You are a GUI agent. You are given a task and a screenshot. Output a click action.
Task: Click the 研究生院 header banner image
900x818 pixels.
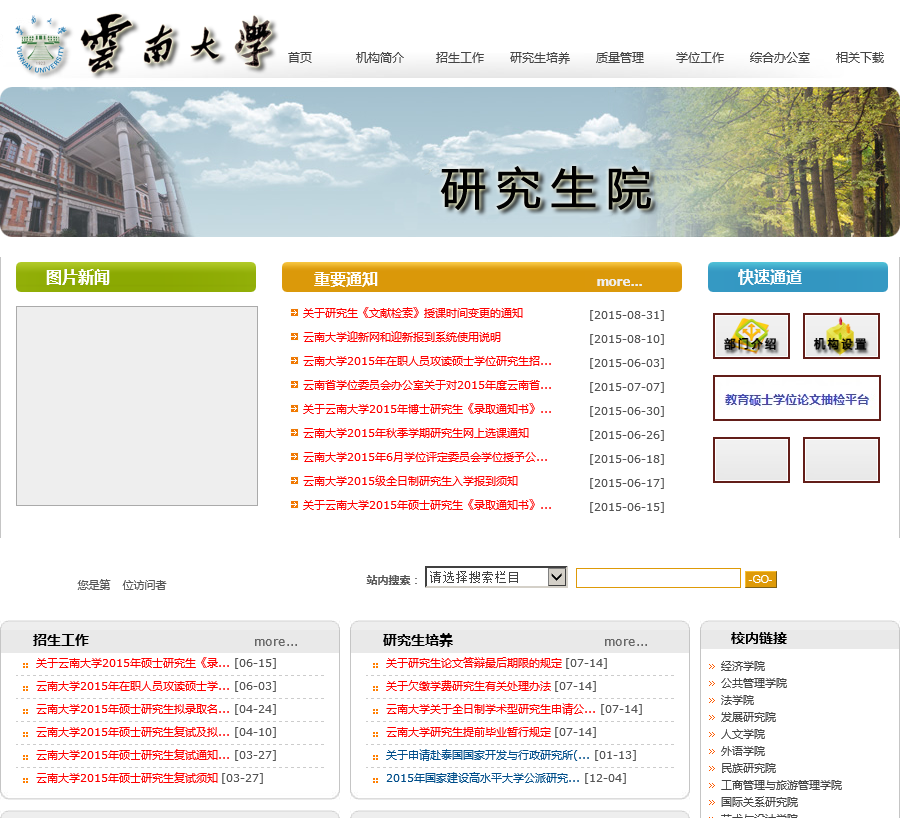[450, 162]
